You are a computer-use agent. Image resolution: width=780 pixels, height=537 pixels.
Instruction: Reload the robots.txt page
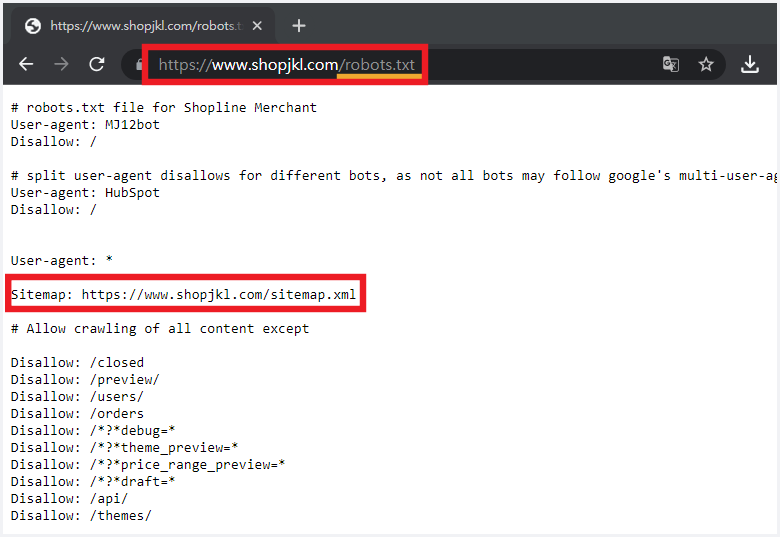pos(97,64)
